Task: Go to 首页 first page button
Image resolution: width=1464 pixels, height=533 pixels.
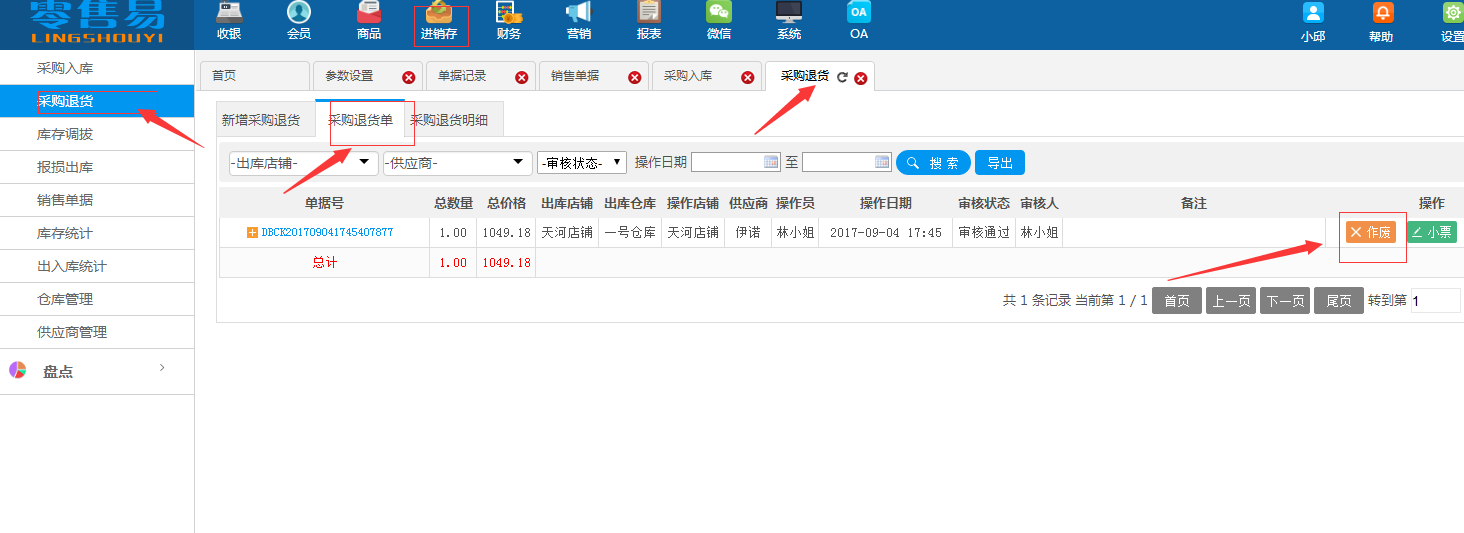Action: [x=1177, y=301]
